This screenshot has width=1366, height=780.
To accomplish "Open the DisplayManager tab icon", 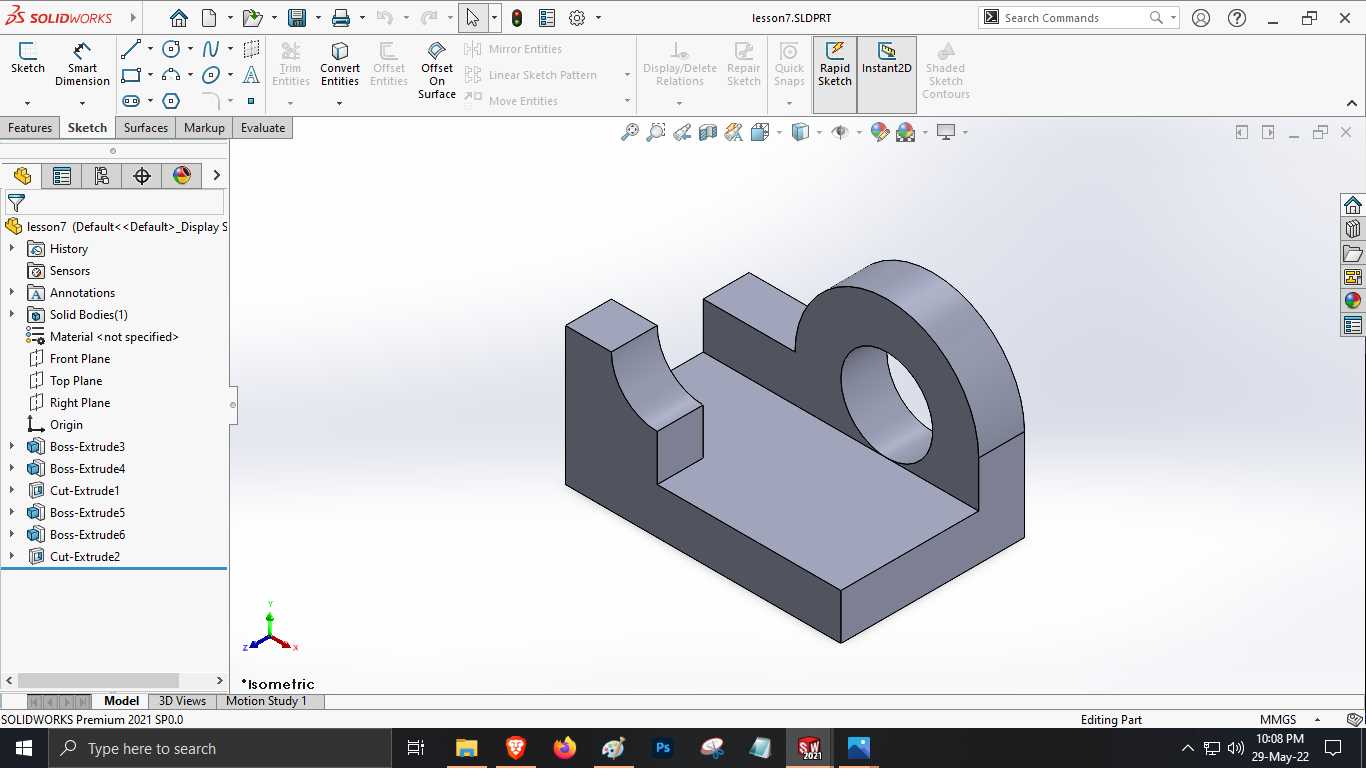I will [182, 176].
